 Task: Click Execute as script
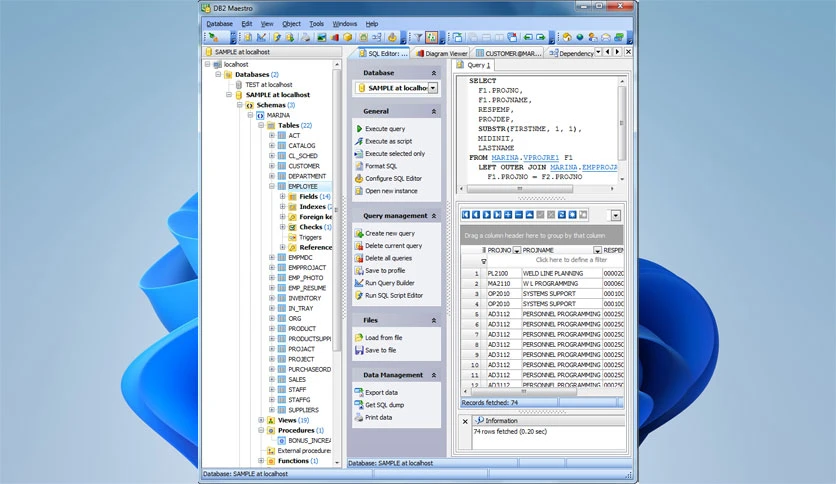coord(384,141)
